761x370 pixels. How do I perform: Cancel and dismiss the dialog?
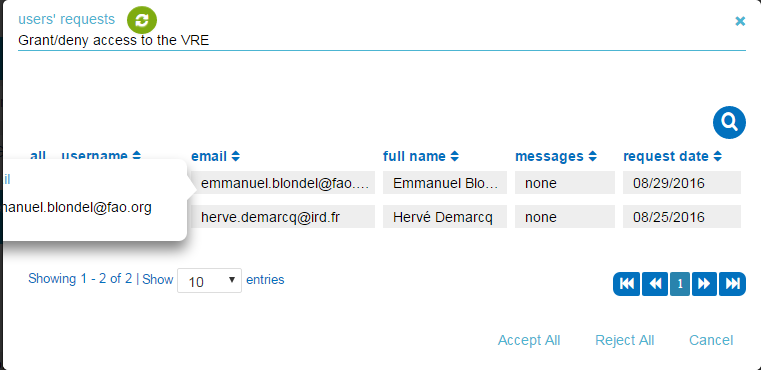(711, 340)
